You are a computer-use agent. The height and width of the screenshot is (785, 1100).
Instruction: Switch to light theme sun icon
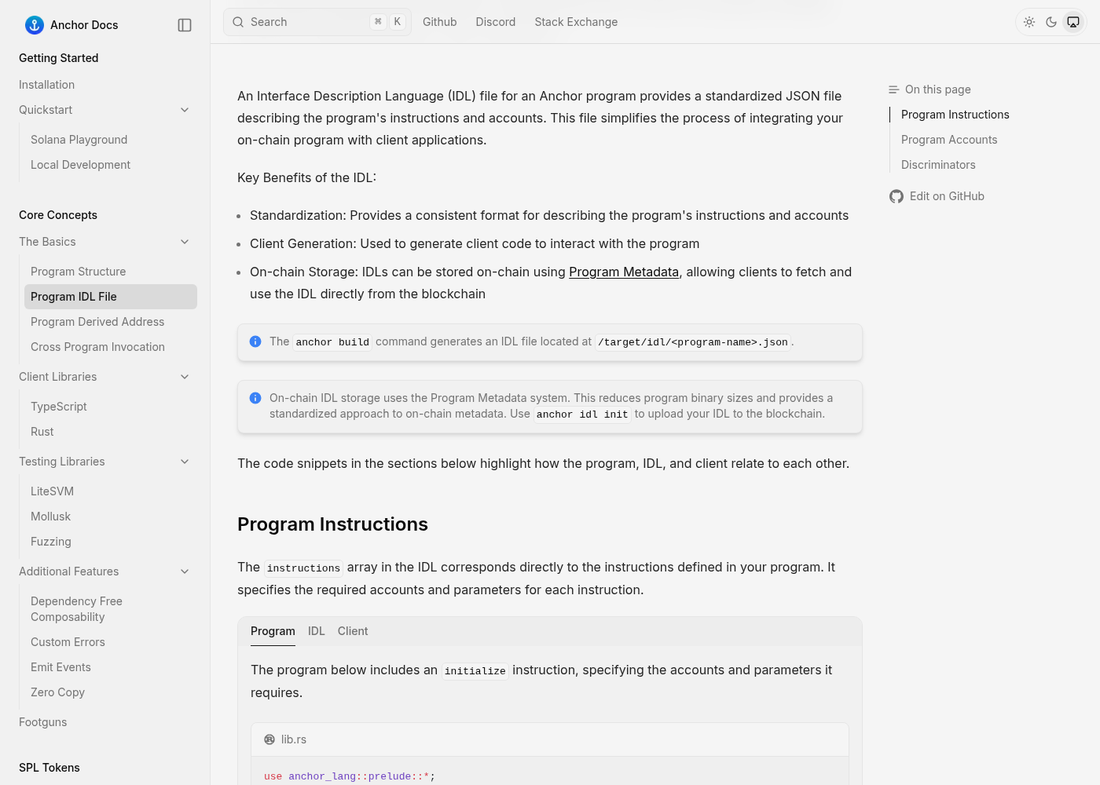point(1029,22)
